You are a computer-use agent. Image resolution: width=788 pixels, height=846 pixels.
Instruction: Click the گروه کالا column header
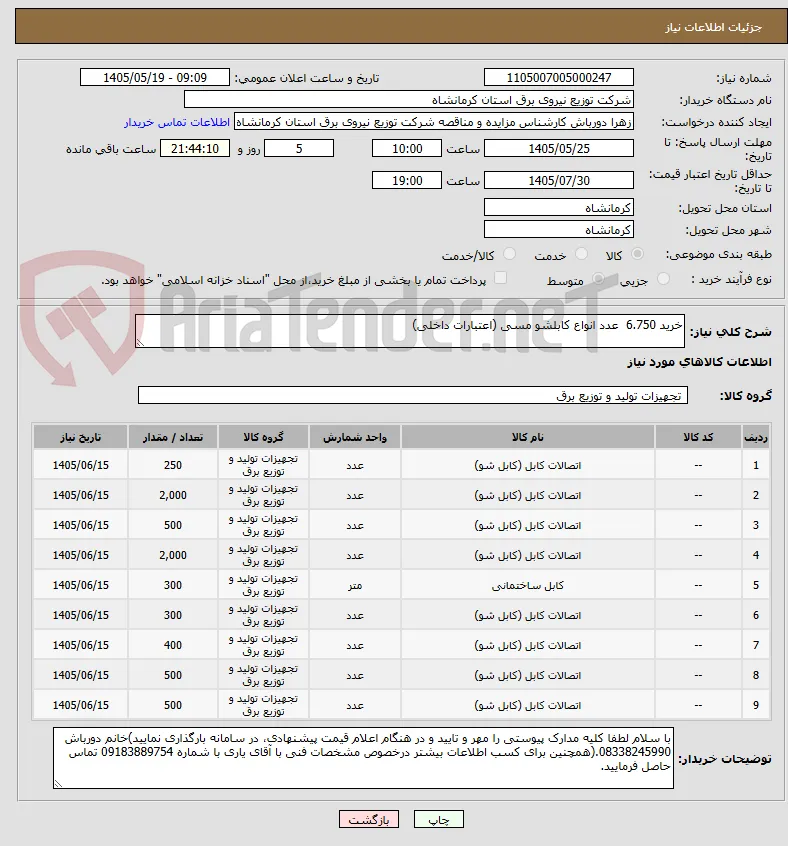[263, 437]
